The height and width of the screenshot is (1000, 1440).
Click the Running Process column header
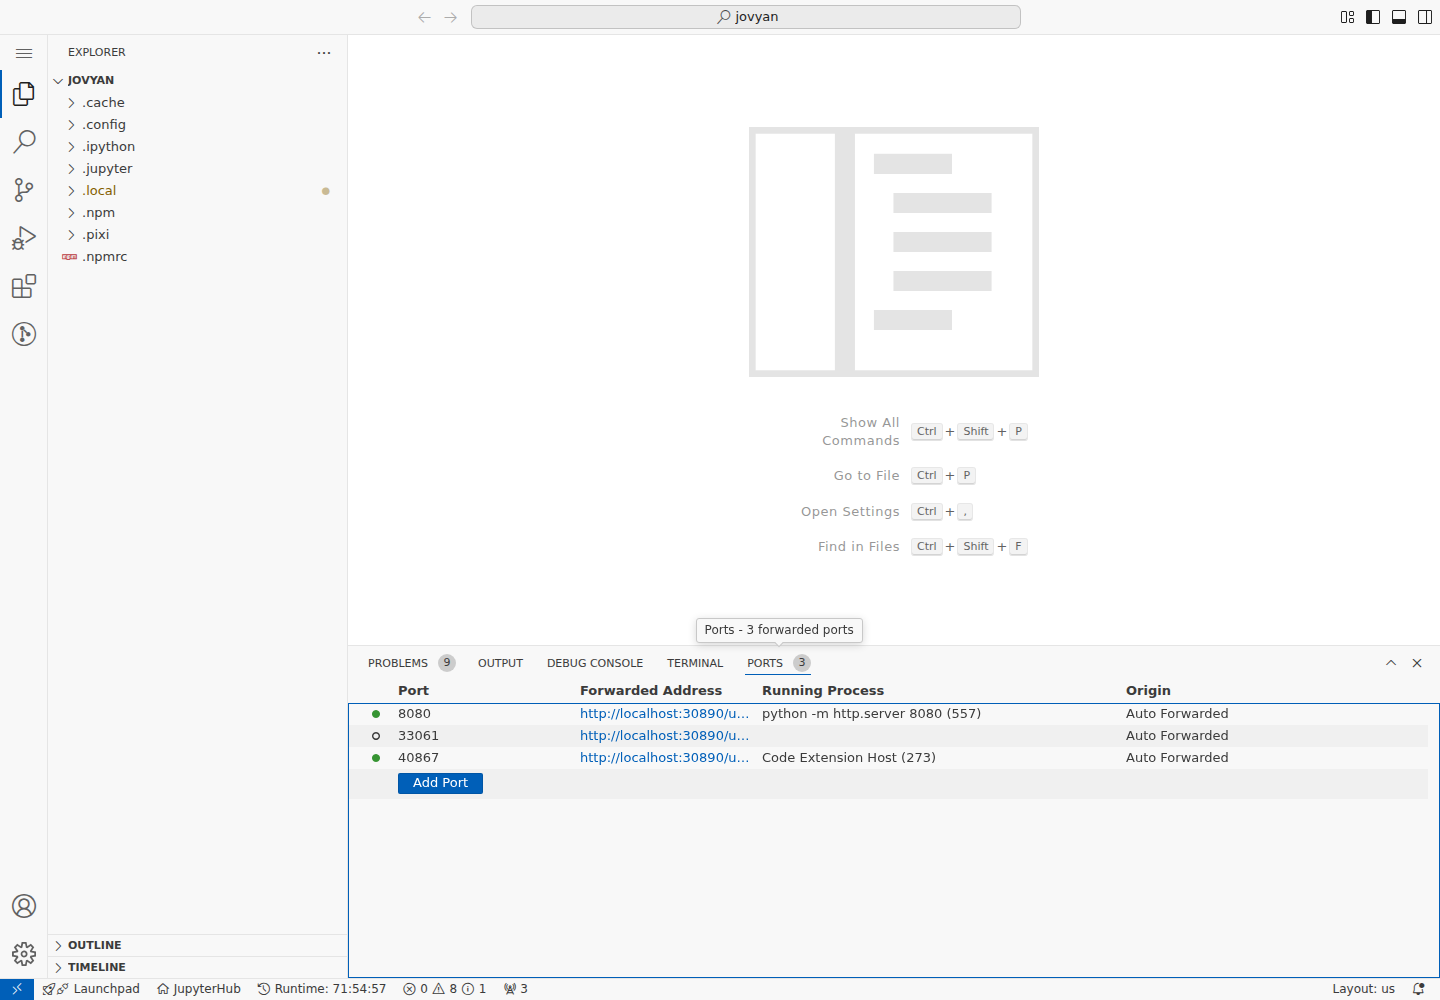click(x=823, y=691)
